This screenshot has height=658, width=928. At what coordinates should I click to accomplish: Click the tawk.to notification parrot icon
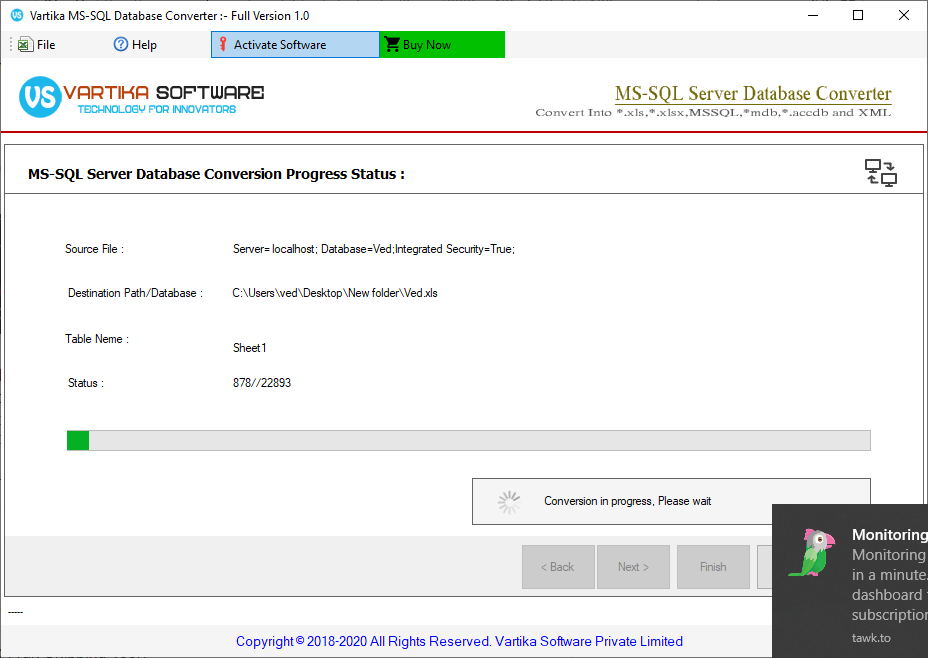point(811,553)
